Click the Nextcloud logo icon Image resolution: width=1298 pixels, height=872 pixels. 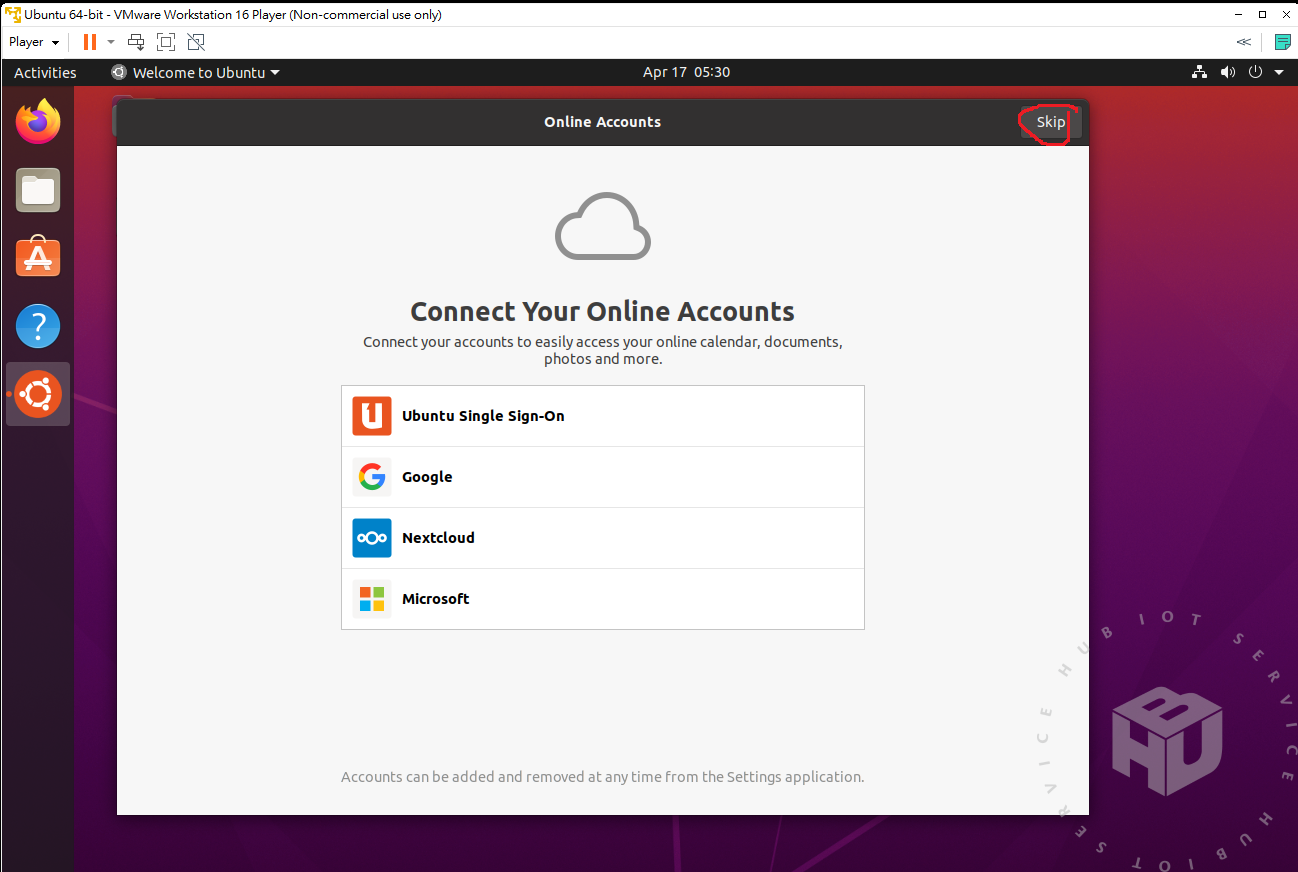[x=372, y=538]
